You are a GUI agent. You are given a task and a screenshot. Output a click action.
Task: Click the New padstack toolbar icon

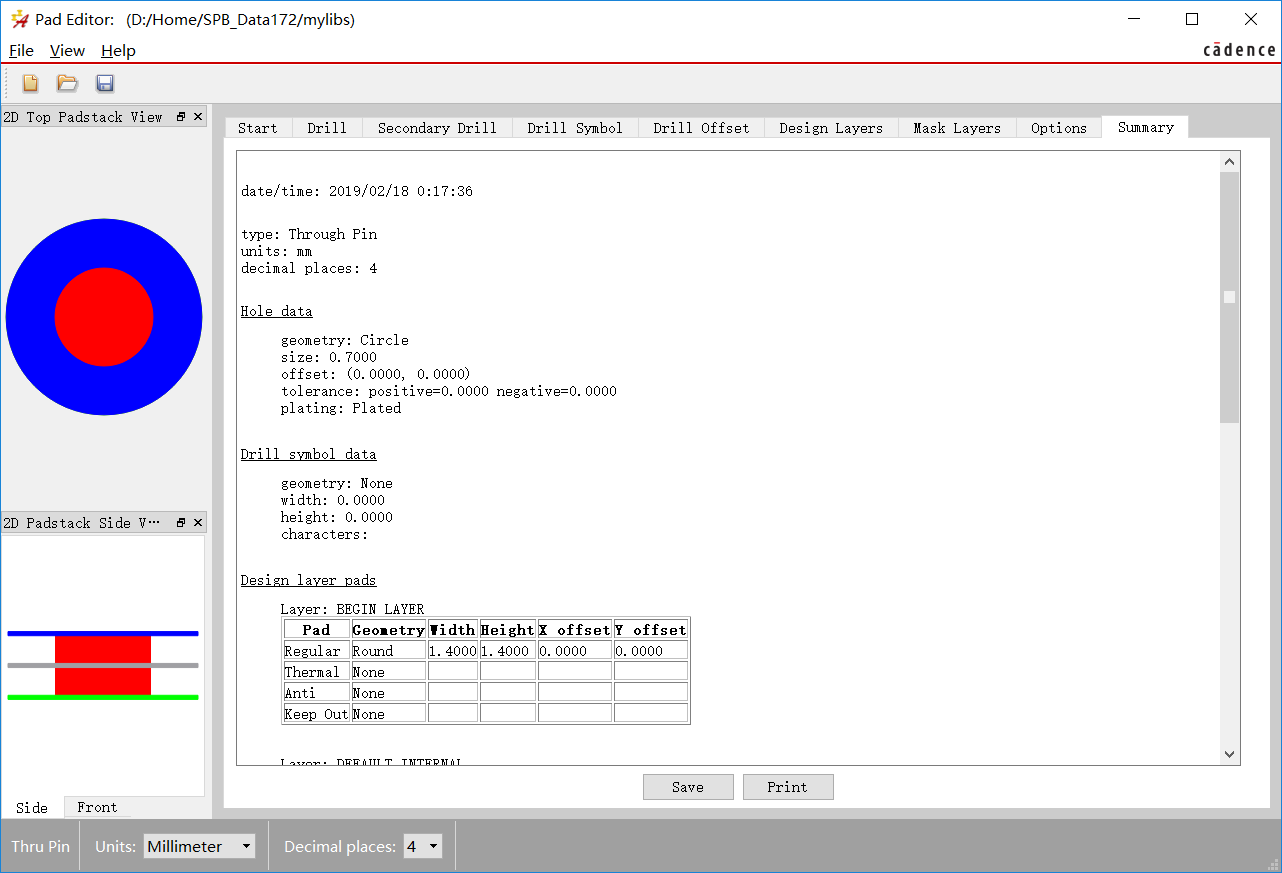[x=30, y=84]
